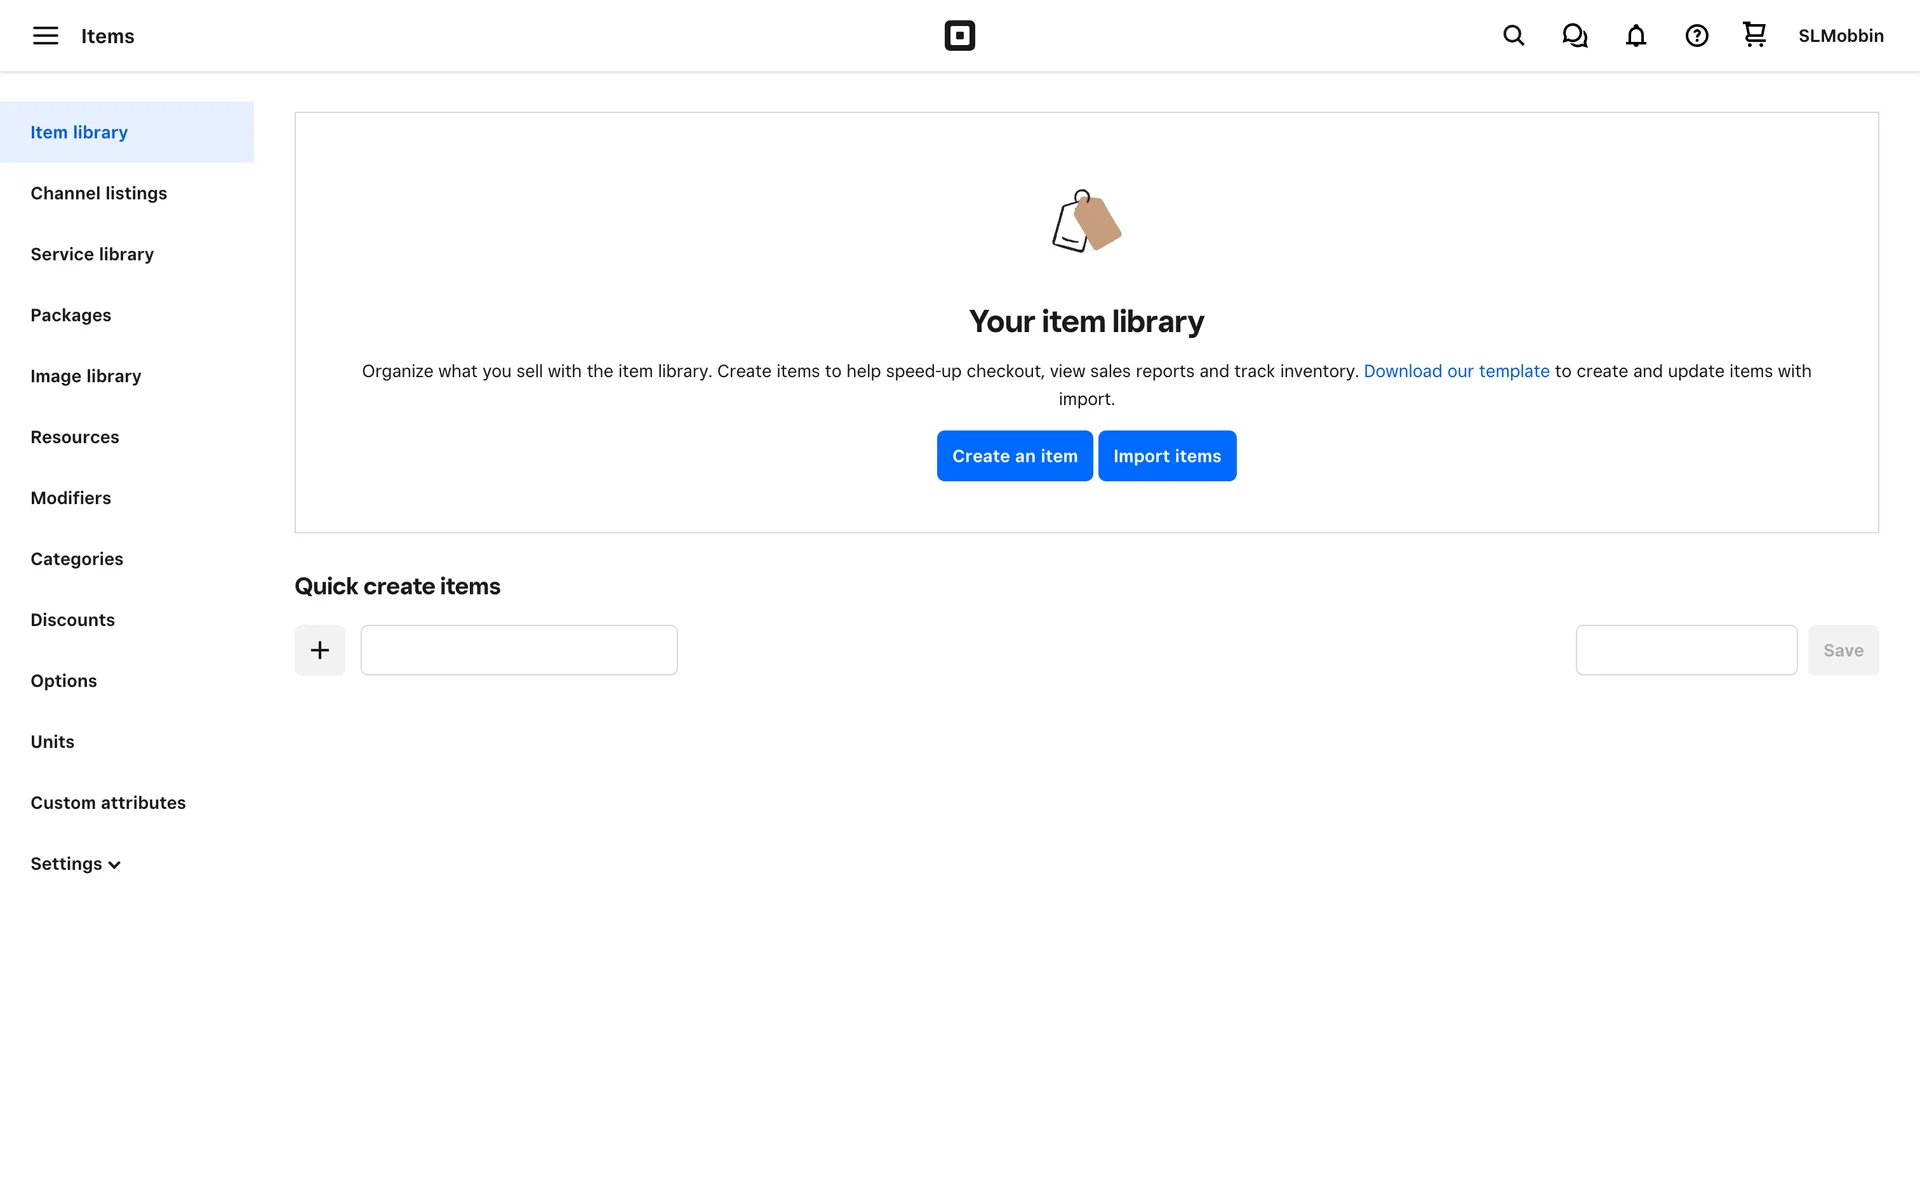Open the search magnifier icon
This screenshot has height=1200, width=1920.
tap(1513, 36)
